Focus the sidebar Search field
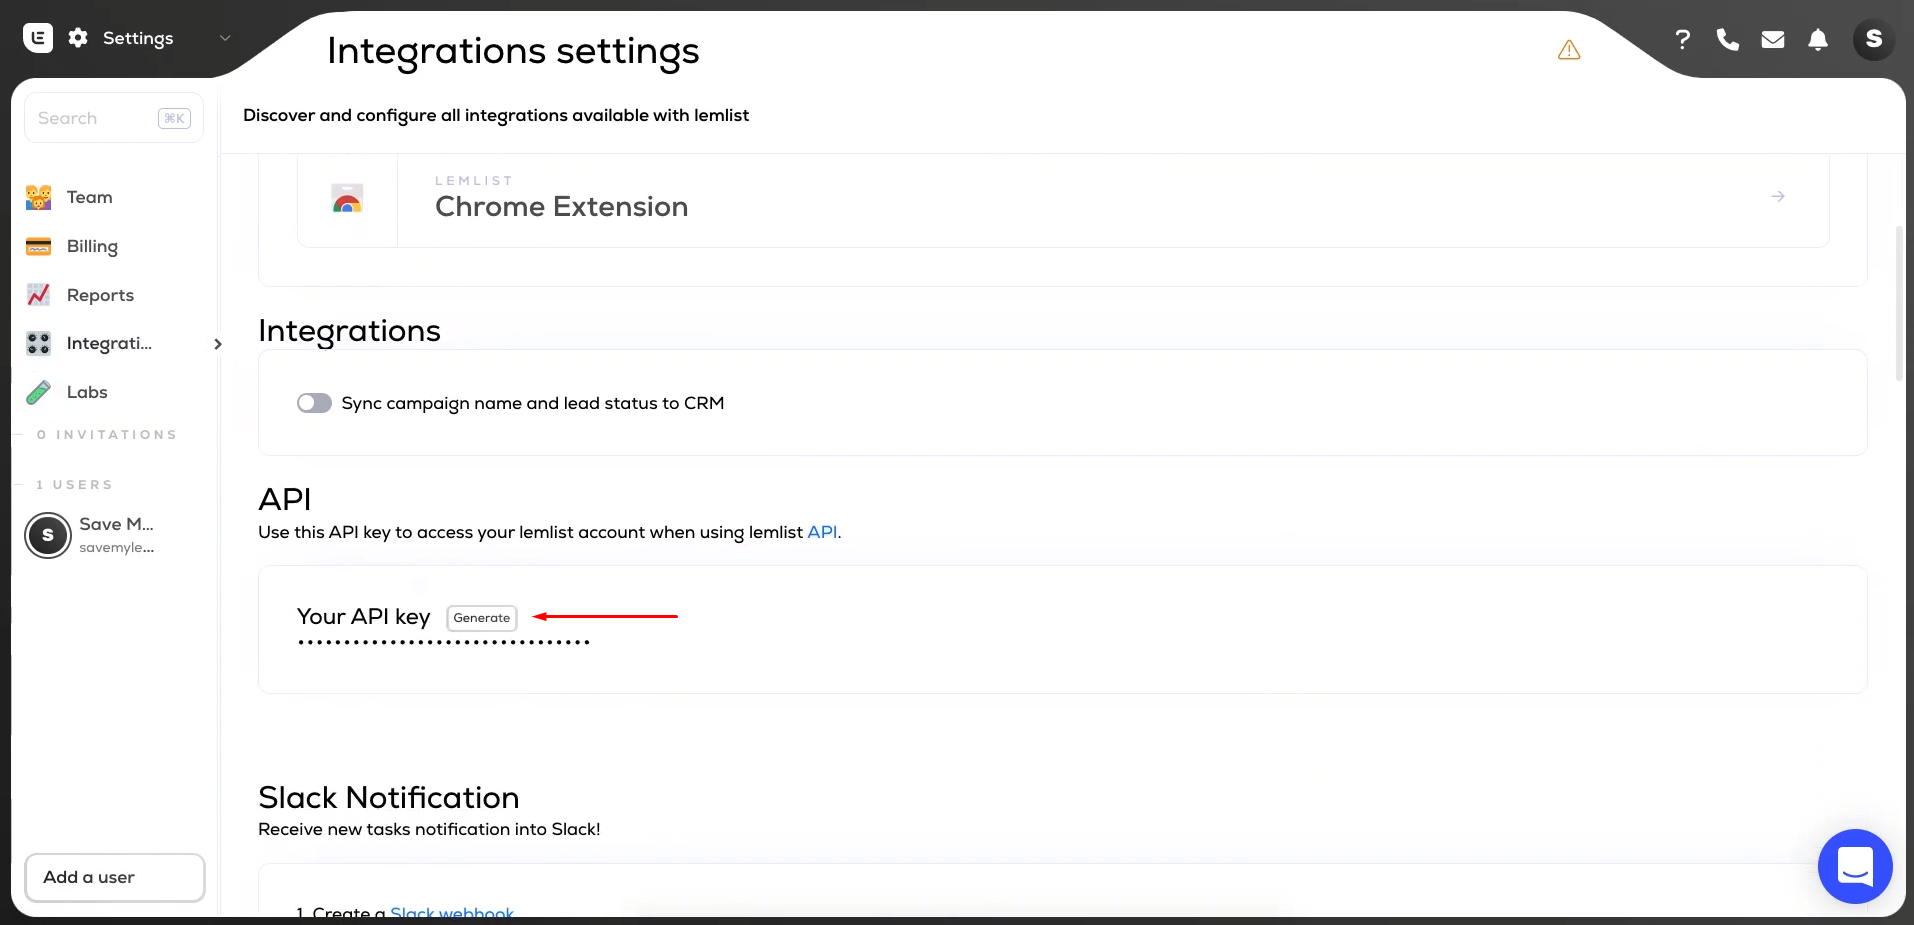The image size is (1914, 925). pyautogui.click(x=114, y=118)
